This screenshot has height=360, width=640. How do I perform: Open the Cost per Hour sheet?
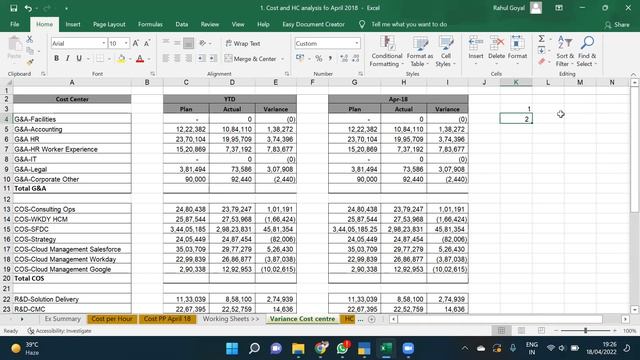tap(111, 319)
